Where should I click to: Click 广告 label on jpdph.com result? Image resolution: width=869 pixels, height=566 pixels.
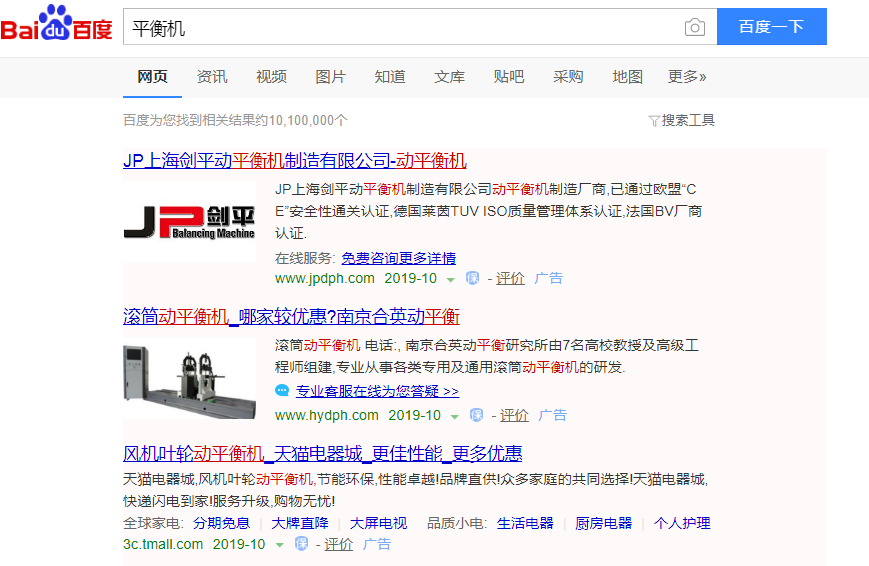[549, 278]
